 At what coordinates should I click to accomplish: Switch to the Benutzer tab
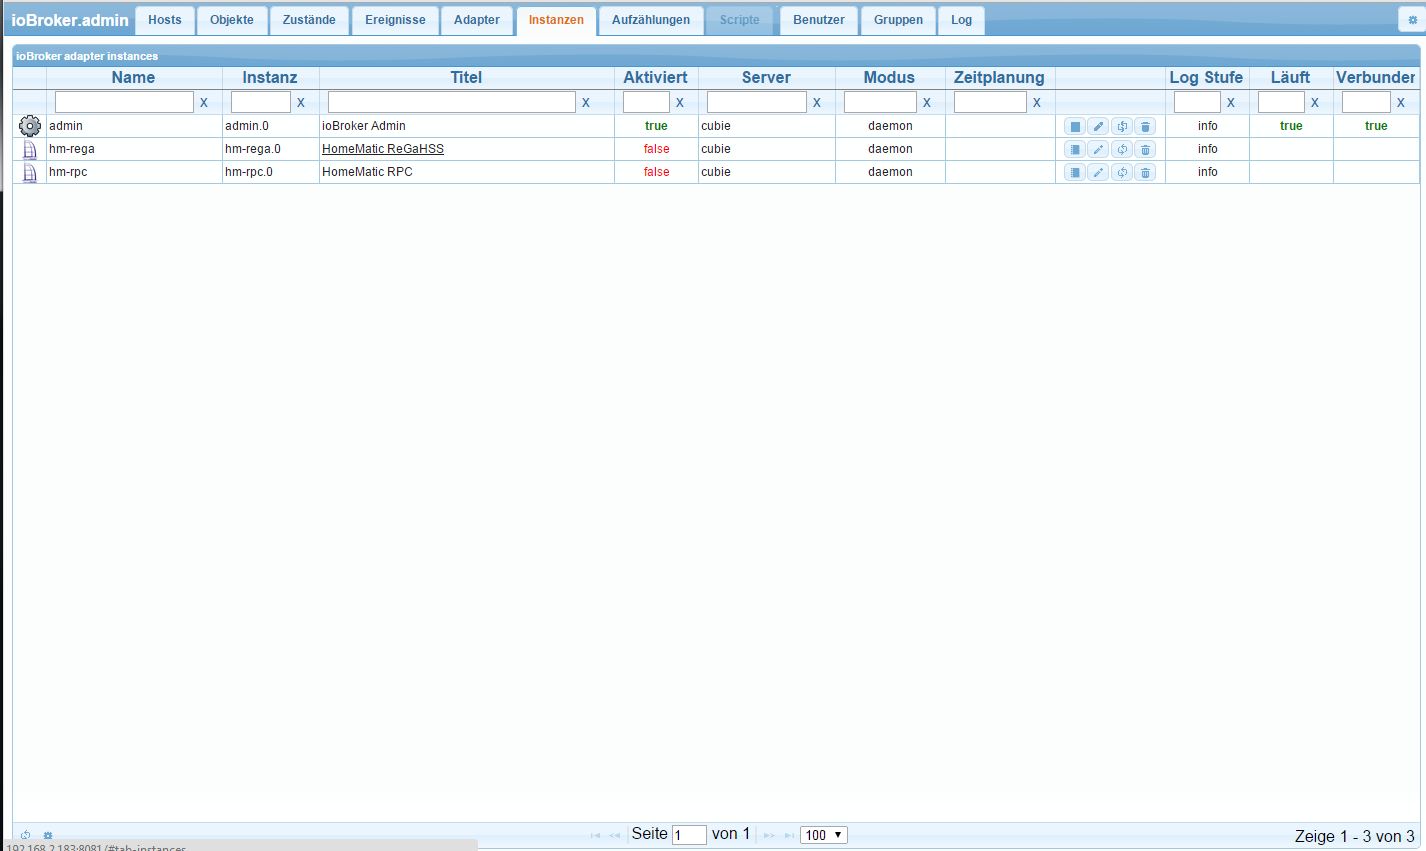tap(819, 20)
